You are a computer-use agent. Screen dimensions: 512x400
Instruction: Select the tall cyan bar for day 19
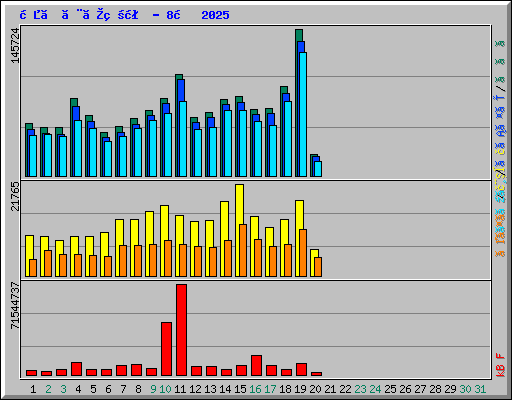(x=303, y=114)
